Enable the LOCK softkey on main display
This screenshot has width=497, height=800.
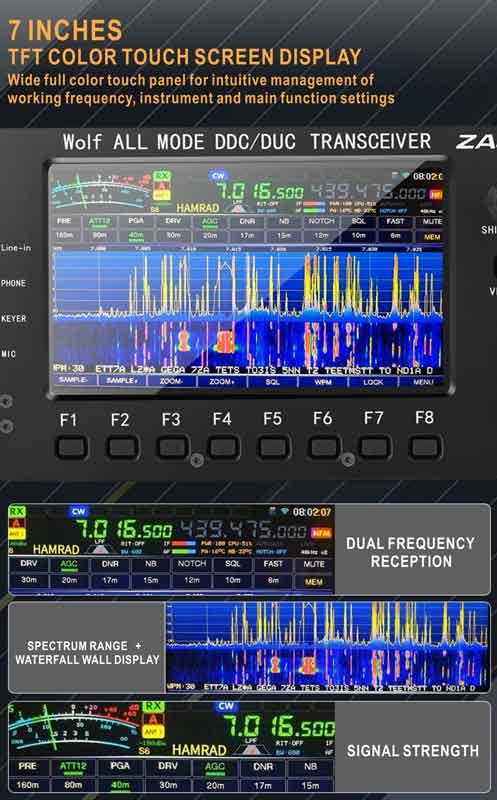[373, 382]
